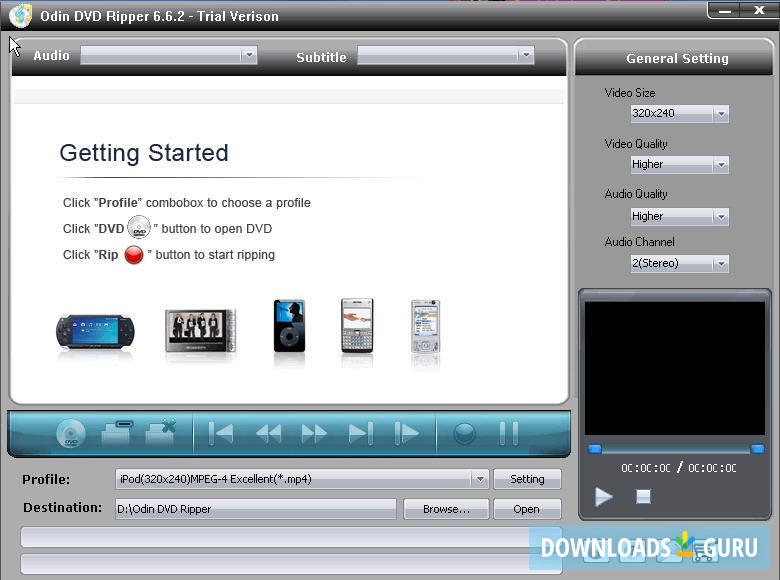Viewport: 780px width, 580px height.
Task: Close the Odin DVD Ripper window
Action: click(759, 10)
